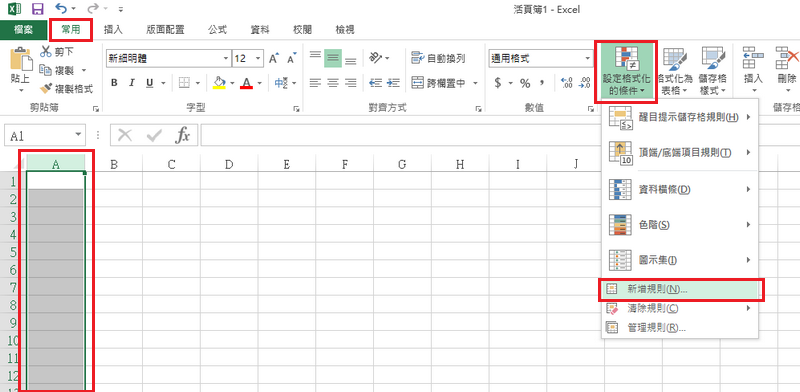The image size is (800, 392).
Task: Select the Format Painter brush icon
Action: point(46,89)
